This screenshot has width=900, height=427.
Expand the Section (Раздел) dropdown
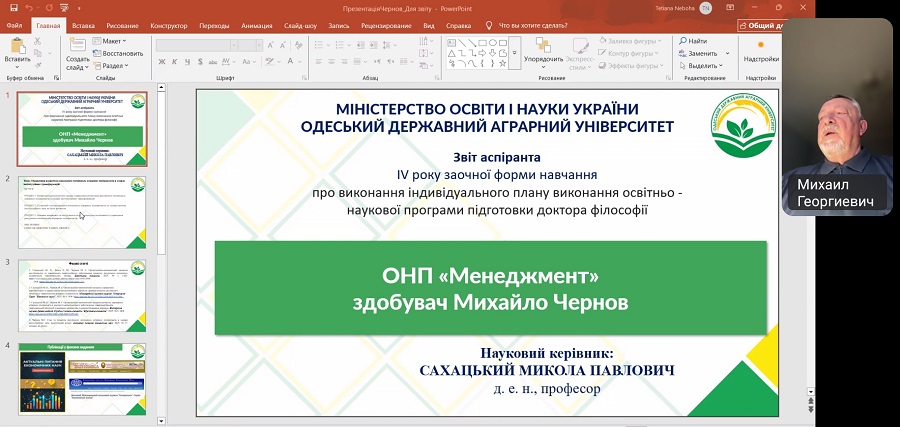[113, 65]
